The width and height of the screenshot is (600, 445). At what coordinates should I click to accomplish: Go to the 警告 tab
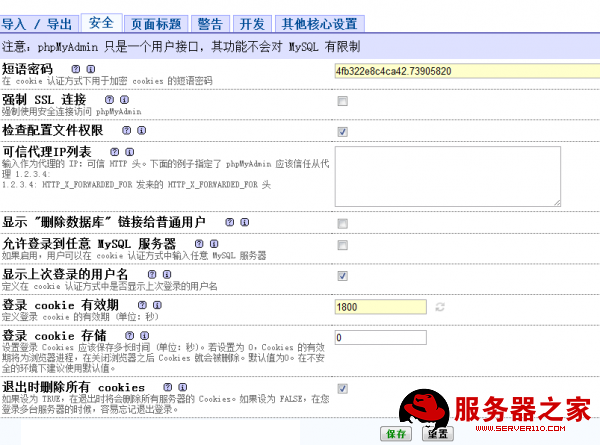[210, 24]
